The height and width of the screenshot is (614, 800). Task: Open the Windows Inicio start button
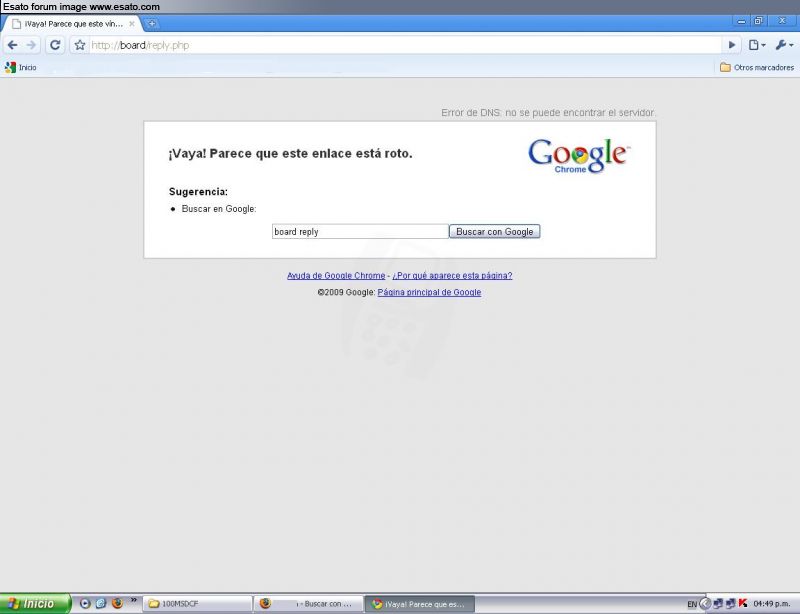click(x=35, y=603)
